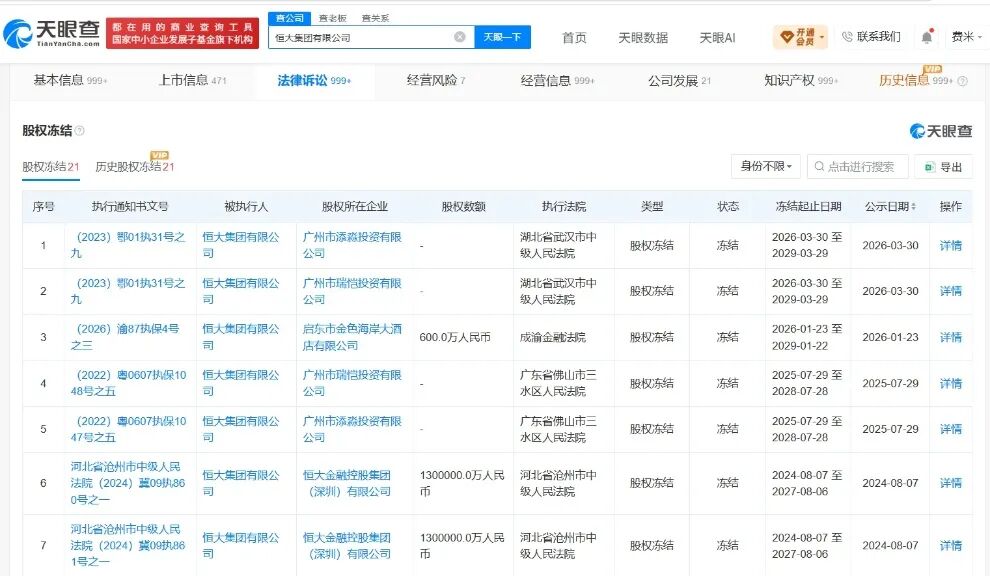Open 详情 for row 4

click(x=951, y=383)
